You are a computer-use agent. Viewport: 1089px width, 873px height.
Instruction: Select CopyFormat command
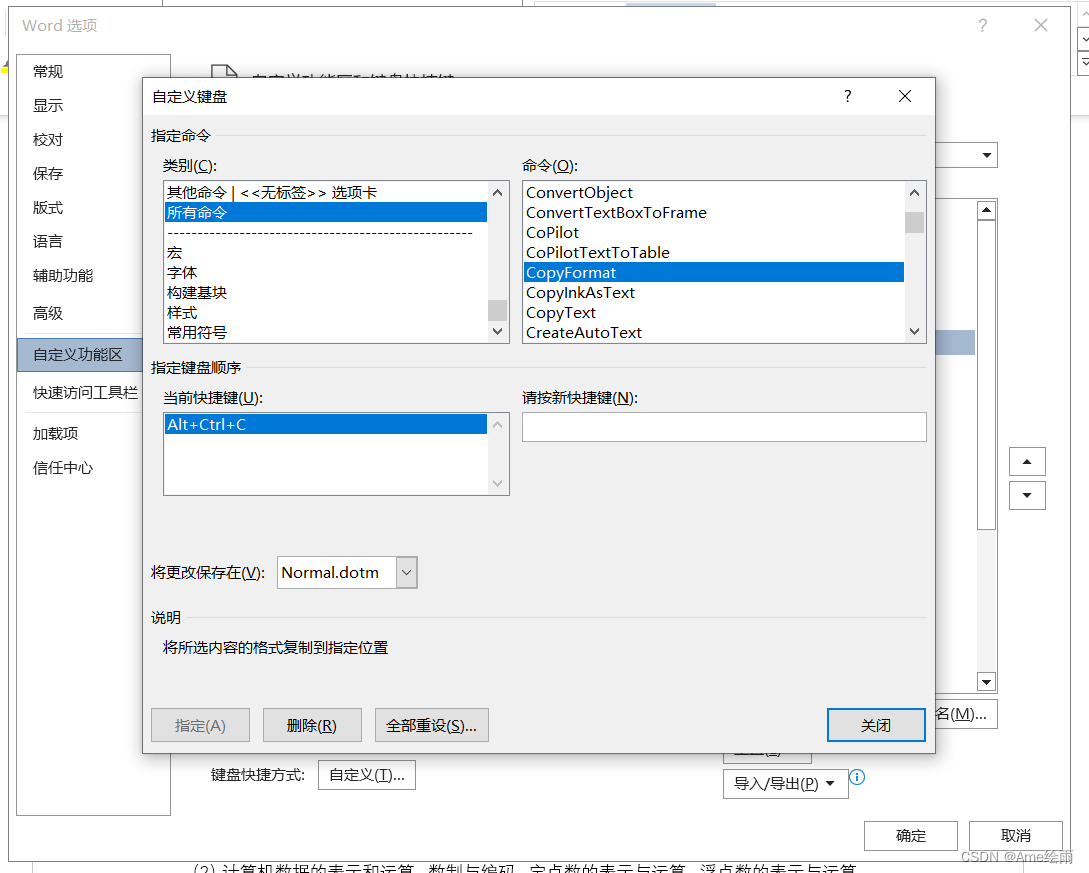click(713, 273)
